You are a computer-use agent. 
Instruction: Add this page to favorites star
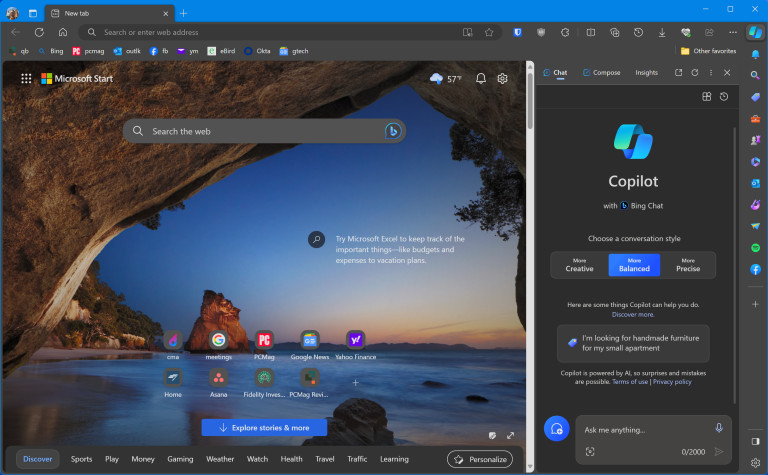click(x=489, y=32)
